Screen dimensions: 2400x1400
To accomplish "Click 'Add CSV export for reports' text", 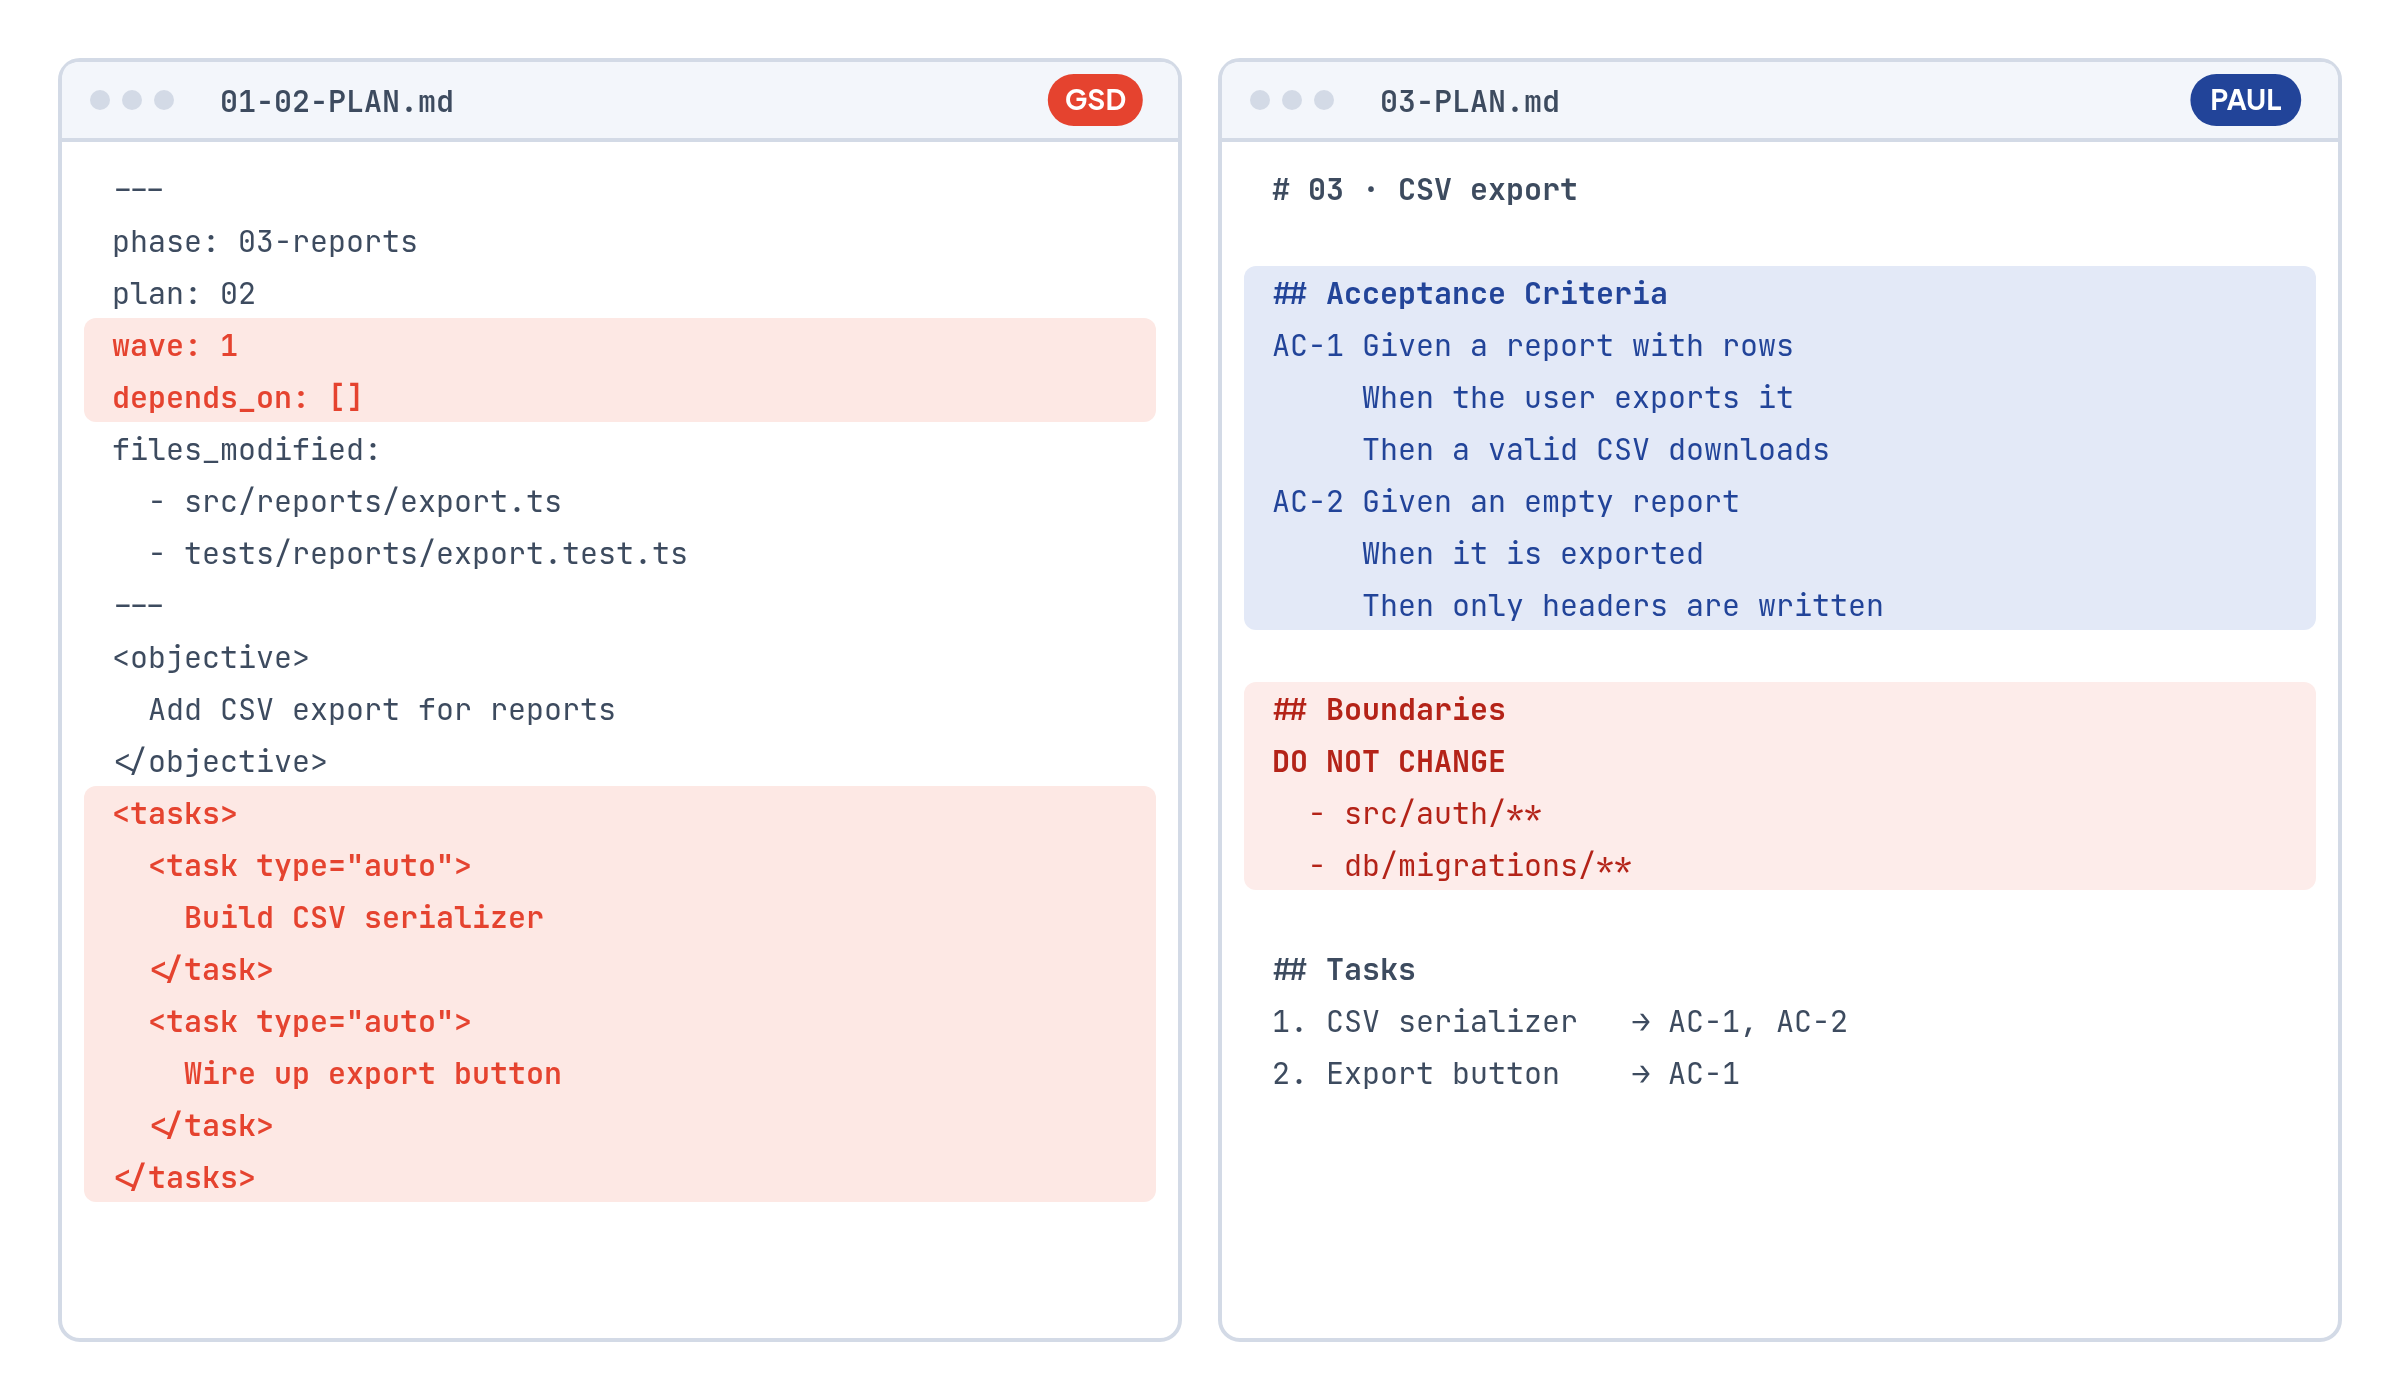I will pos(382,710).
